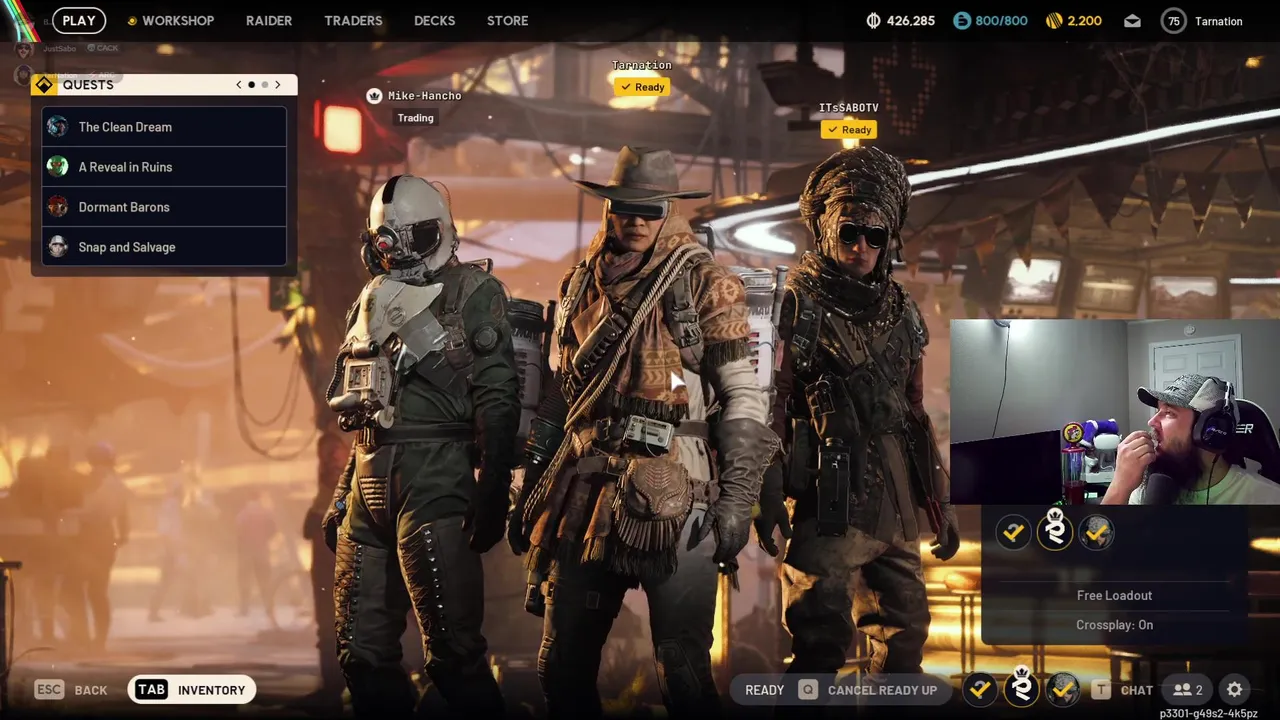Open the CHAT panel
This screenshot has height=720, width=1280.
coord(1137,690)
